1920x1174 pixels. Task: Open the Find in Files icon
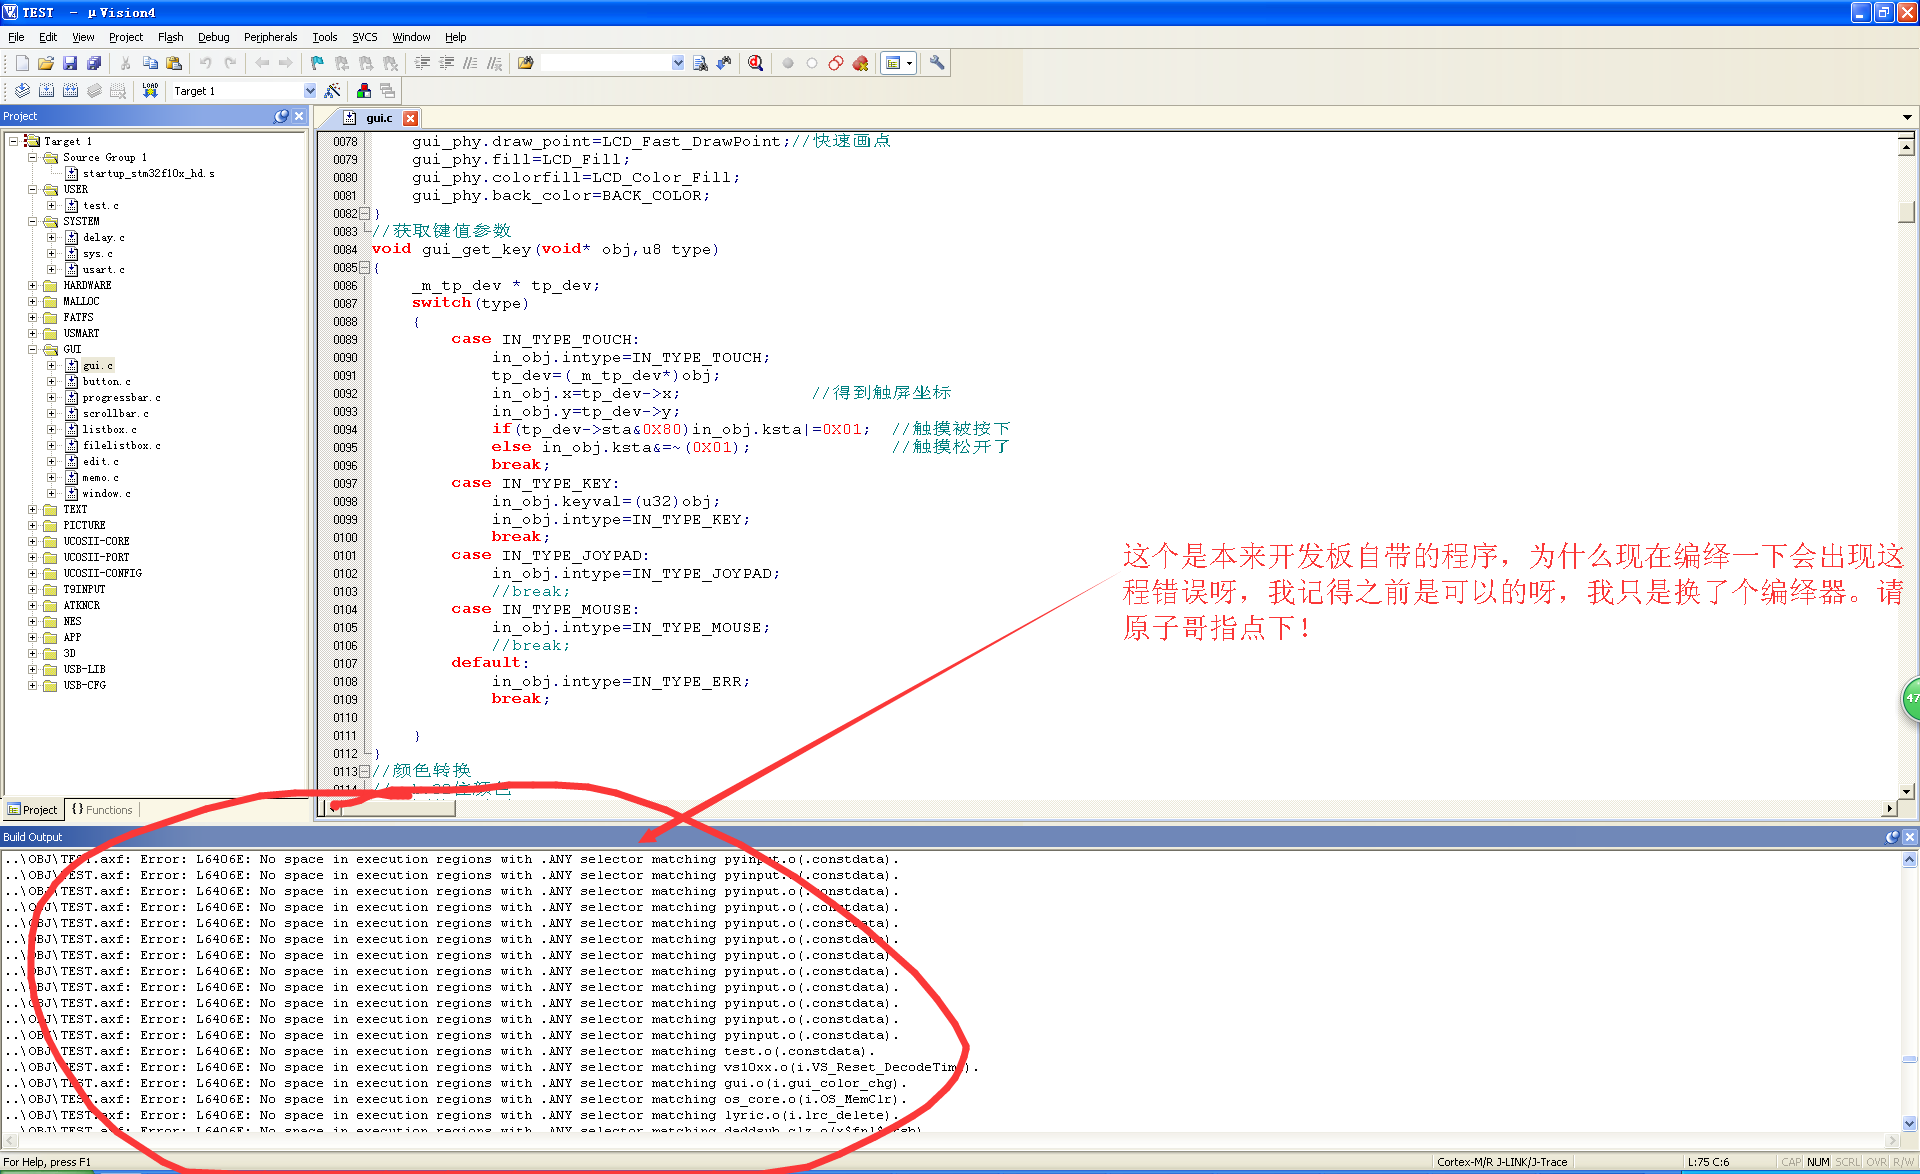point(526,63)
